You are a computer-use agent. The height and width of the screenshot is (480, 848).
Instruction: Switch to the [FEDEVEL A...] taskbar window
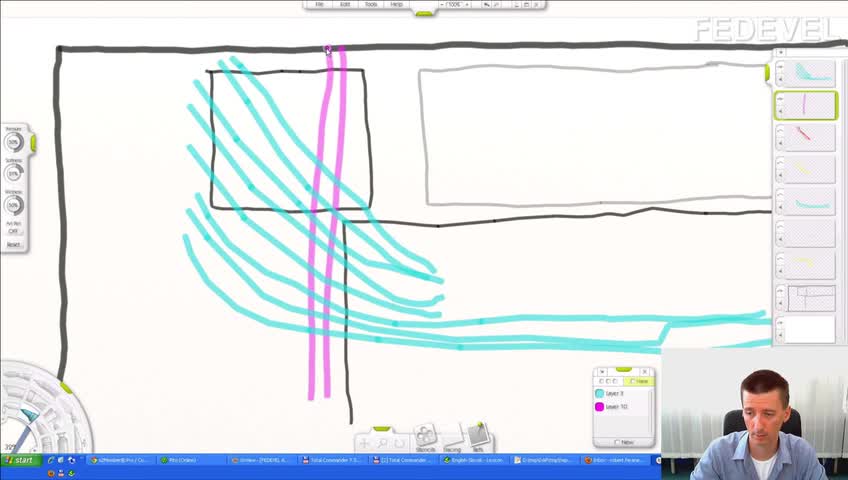262,460
